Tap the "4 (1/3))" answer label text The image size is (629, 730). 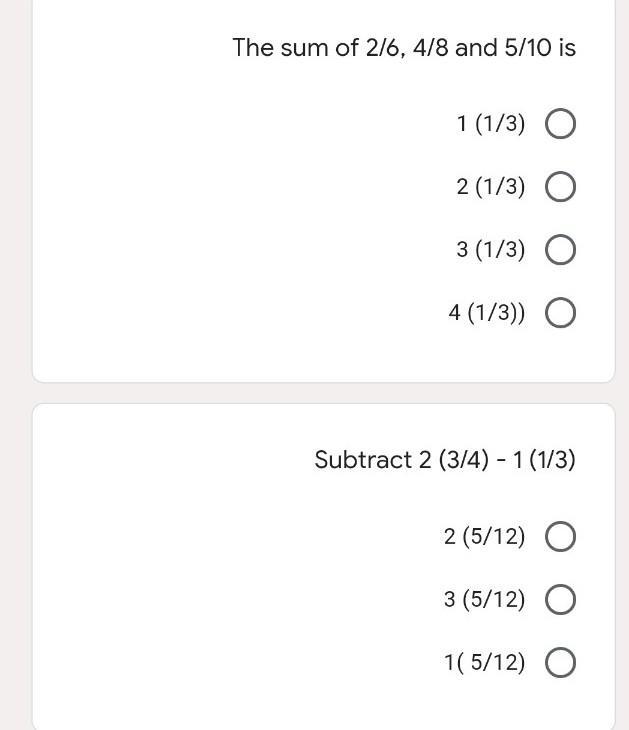pyautogui.click(x=487, y=312)
